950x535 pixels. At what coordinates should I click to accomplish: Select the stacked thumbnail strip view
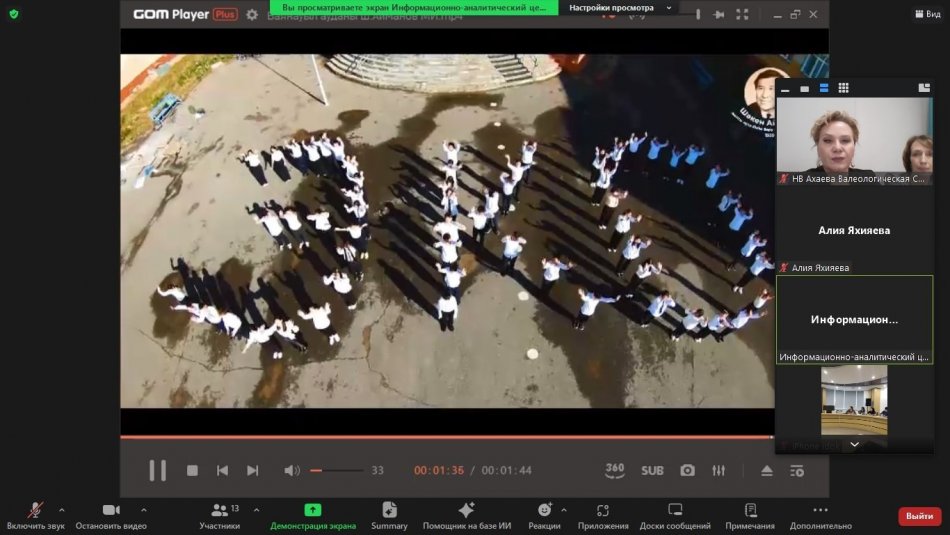point(824,88)
